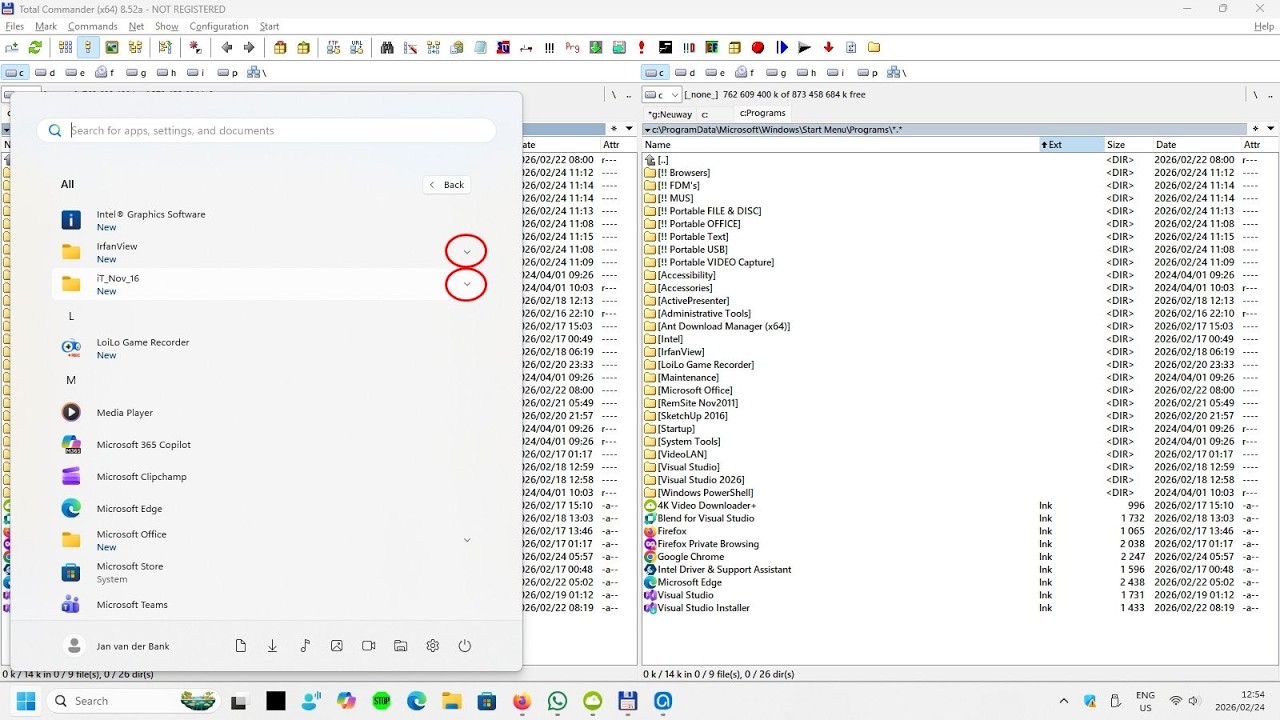Launch Microsoft Teams from app list
The height and width of the screenshot is (720, 1280).
(132, 604)
